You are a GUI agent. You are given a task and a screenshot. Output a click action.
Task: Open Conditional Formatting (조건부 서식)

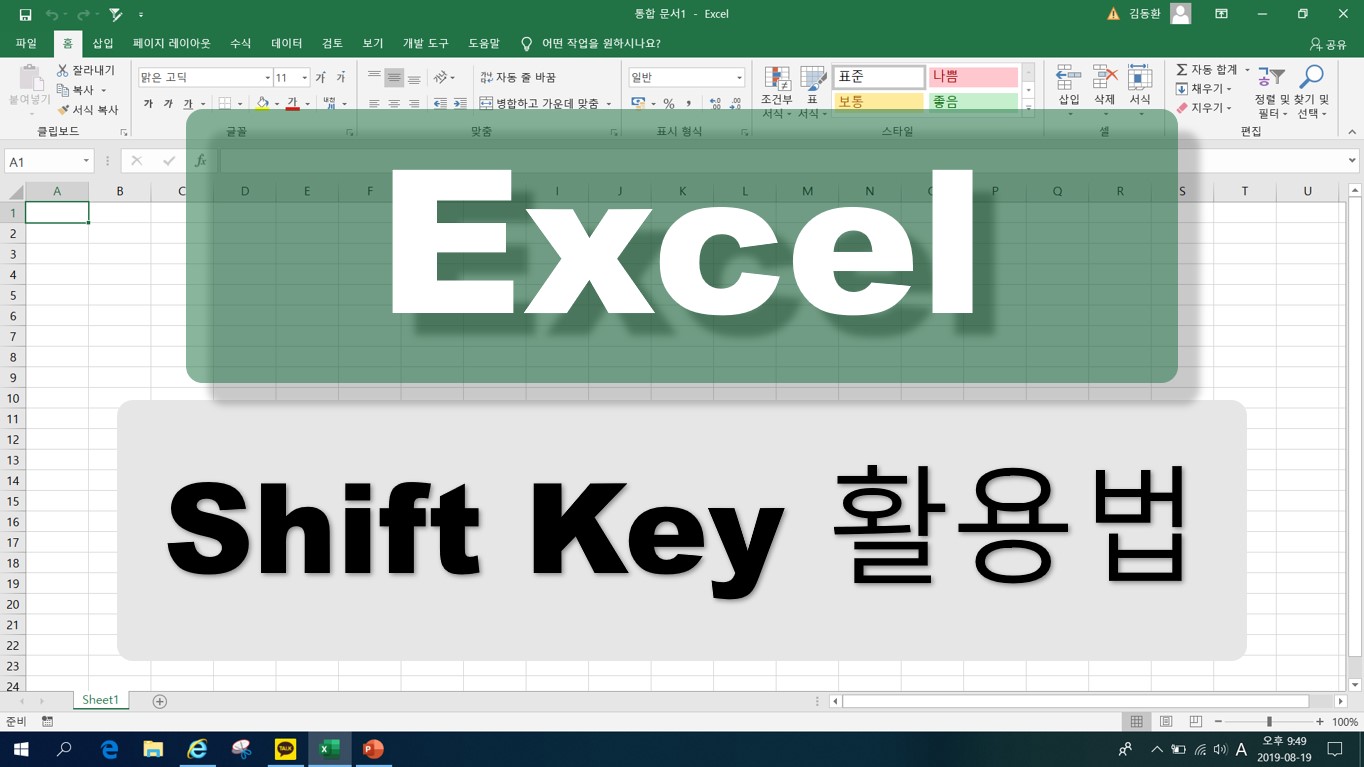click(776, 92)
